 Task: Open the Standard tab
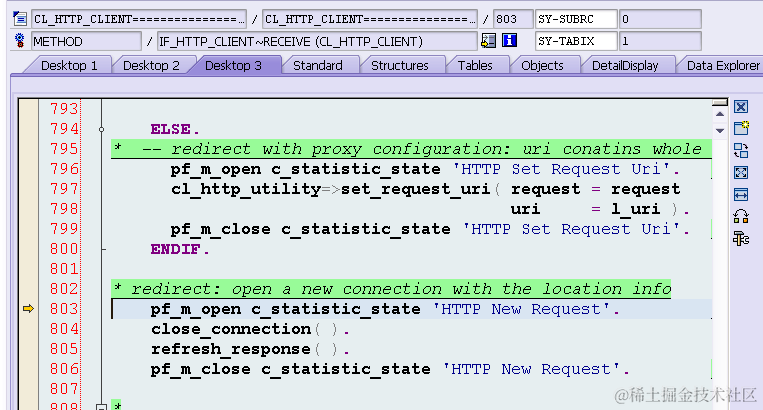tap(318, 66)
